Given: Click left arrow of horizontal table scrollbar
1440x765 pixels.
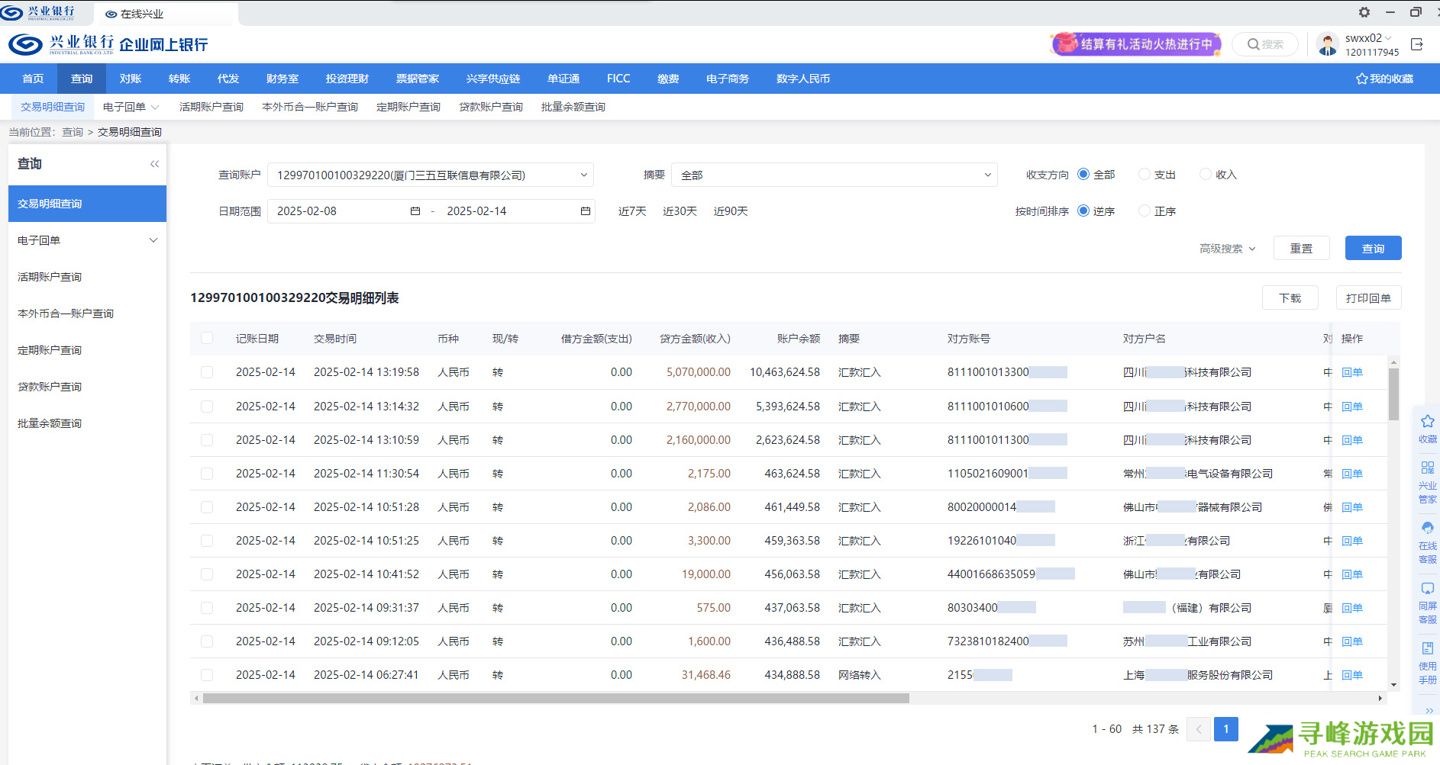Looking at the screenshot, I should point(196,698).
